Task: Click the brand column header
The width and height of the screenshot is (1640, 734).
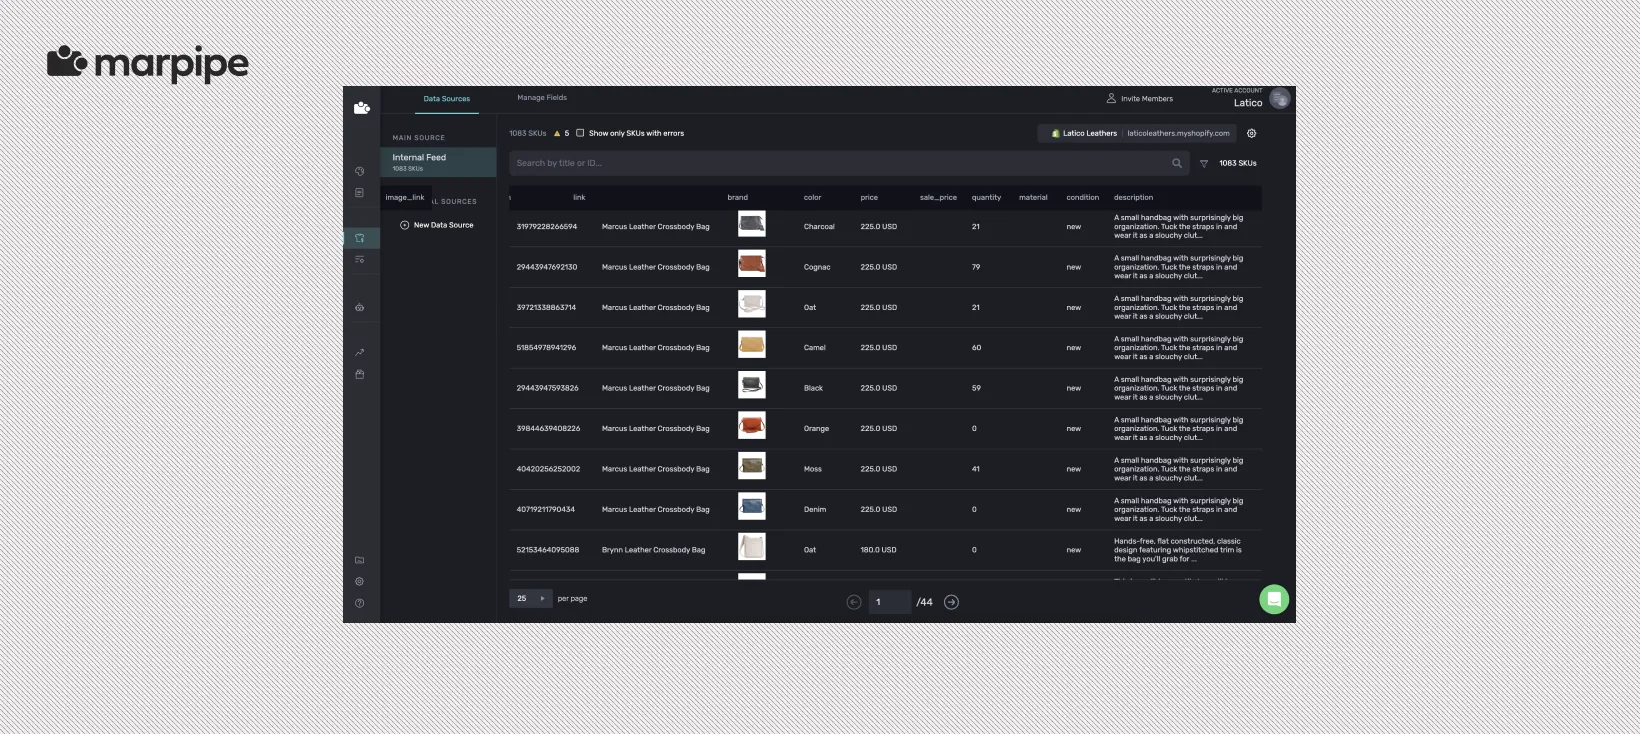Action: click(x=738, y=197)
